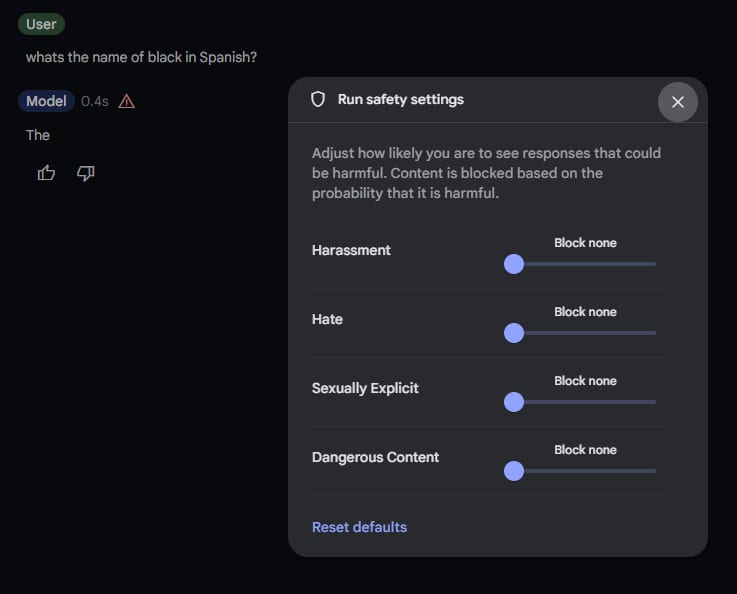The height and width of the screenshot is (594, 737).
Task: Adjust the Hate slider handle
Action: click(514, 333)
